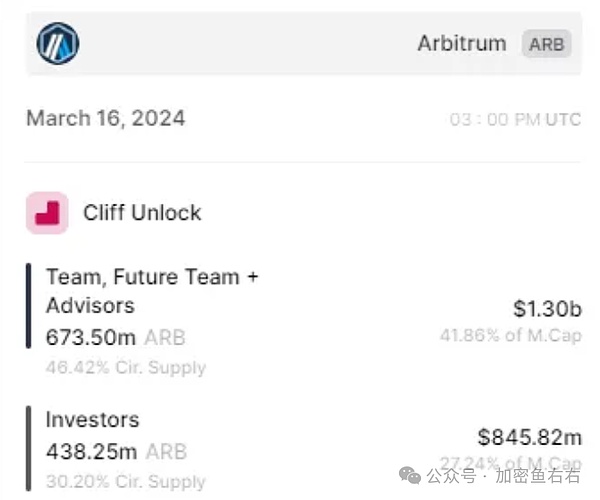Select the March 16, 2024 date
The width and height of the screenshot is (600, 500).
(x=105, y=118)
